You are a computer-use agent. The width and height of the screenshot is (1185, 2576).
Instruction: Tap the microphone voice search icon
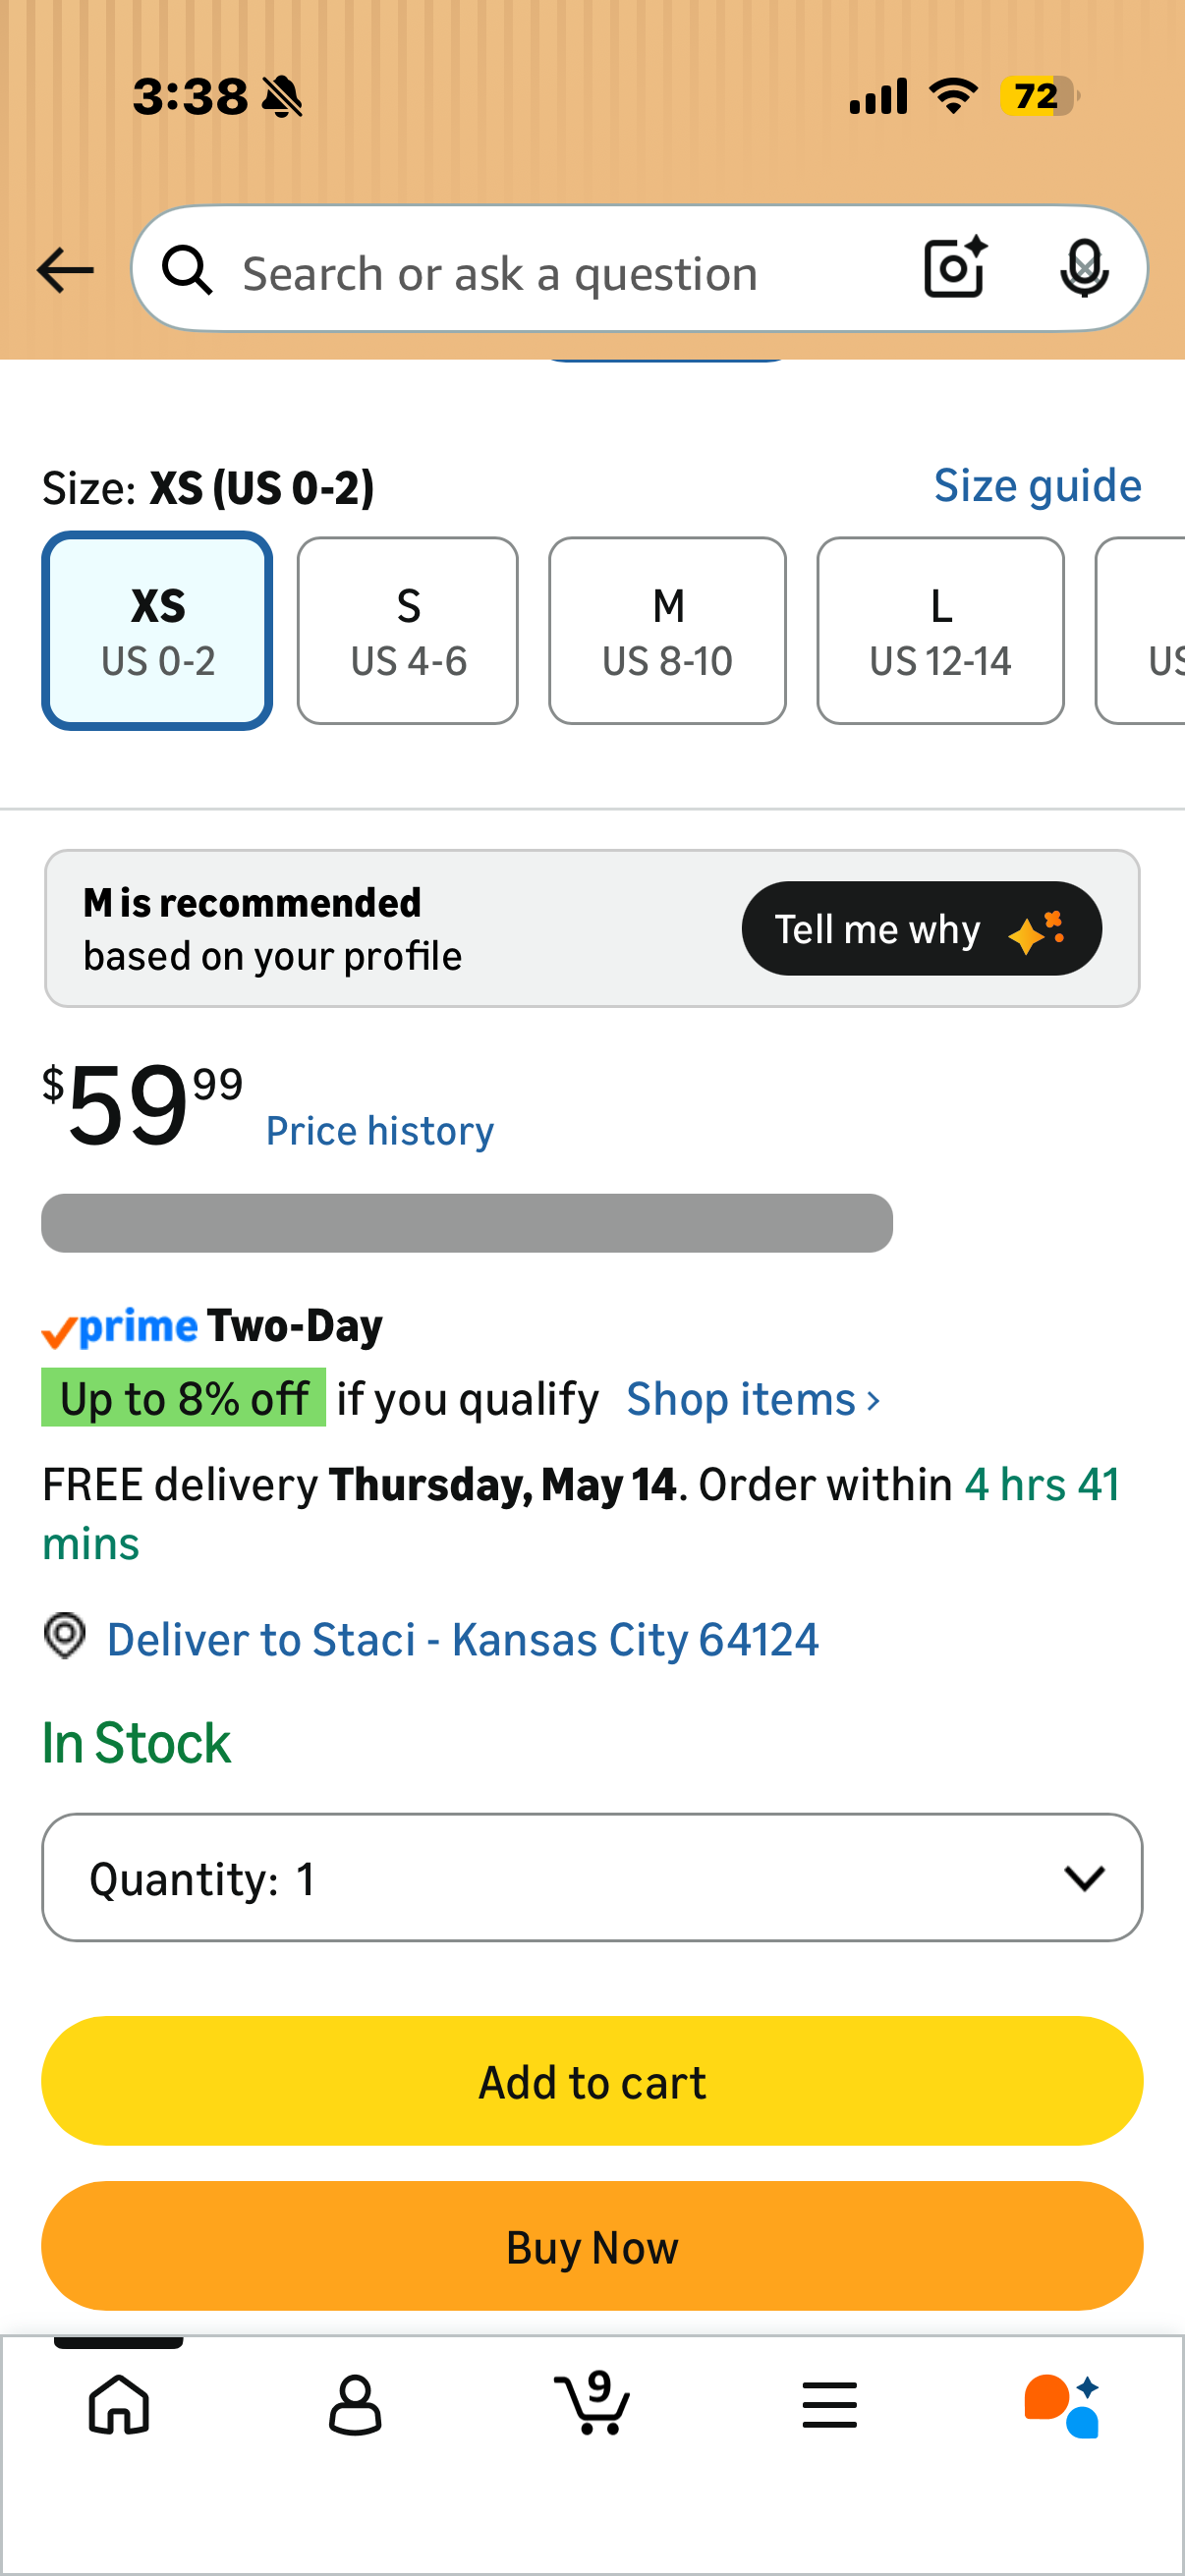tap(1084, 269)
